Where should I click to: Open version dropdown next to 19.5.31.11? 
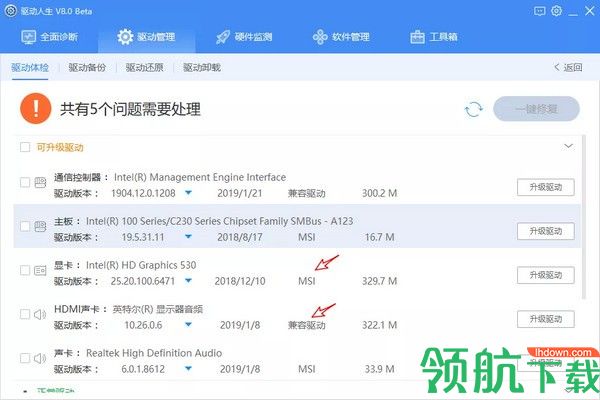click(188, 237)
